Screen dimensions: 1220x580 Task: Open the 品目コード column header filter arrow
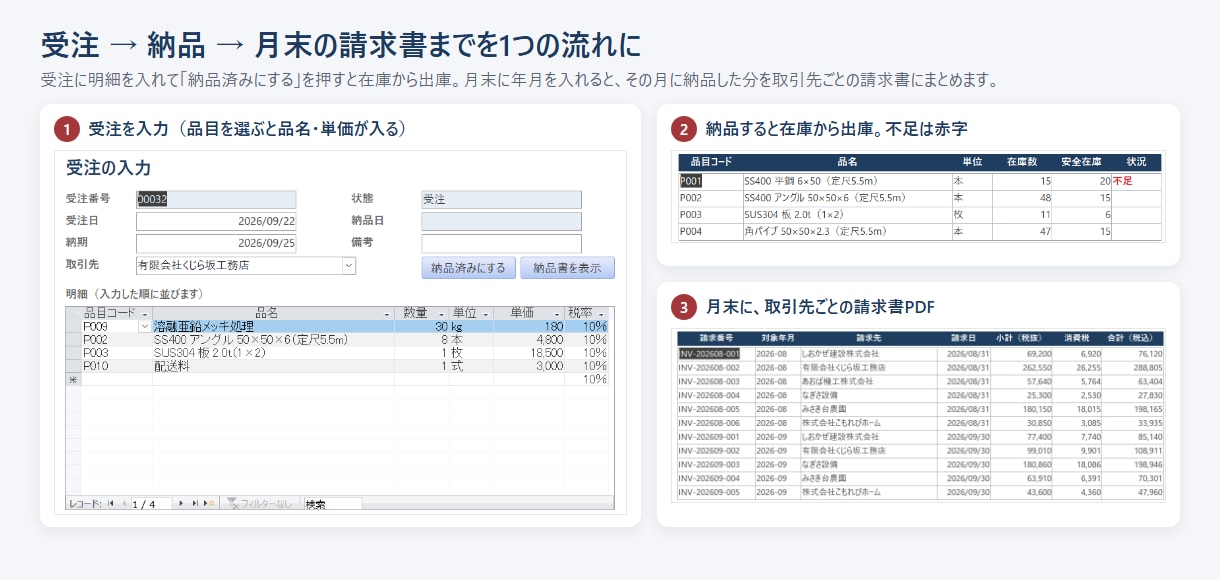[145, 313]
